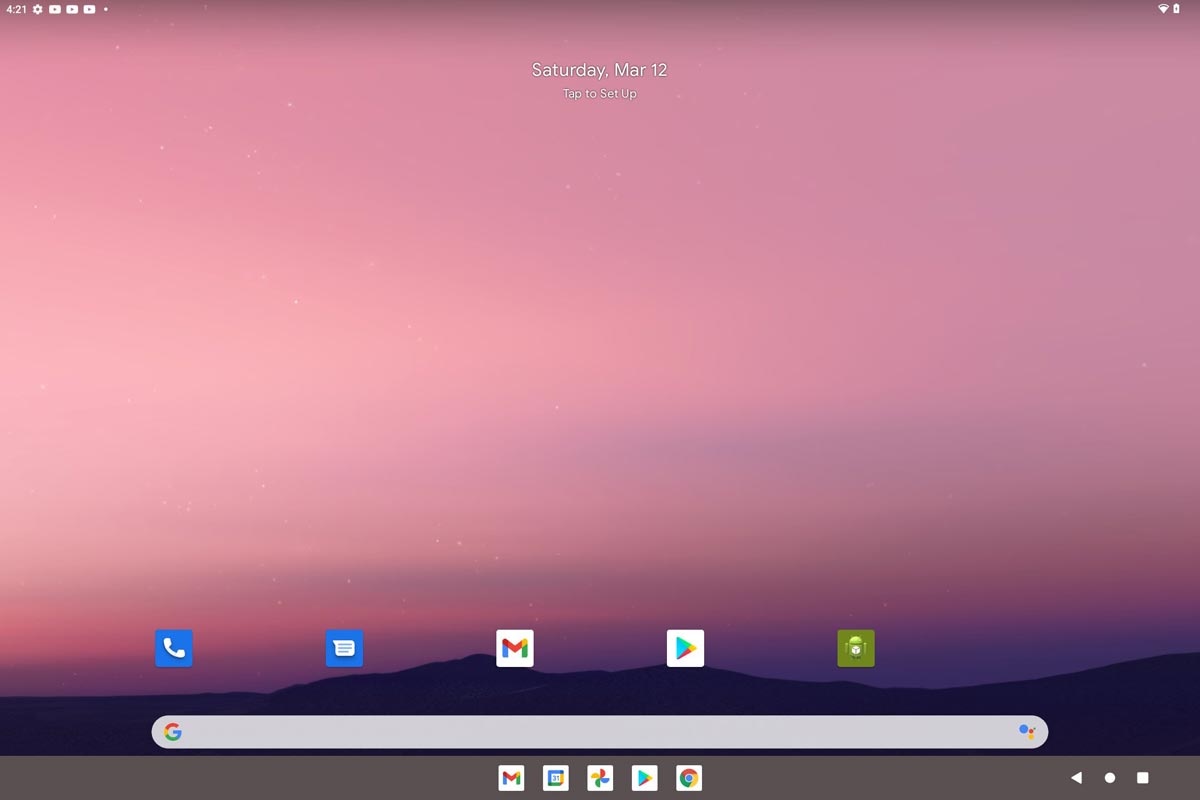Click inside the Google search field

[600, 732]
